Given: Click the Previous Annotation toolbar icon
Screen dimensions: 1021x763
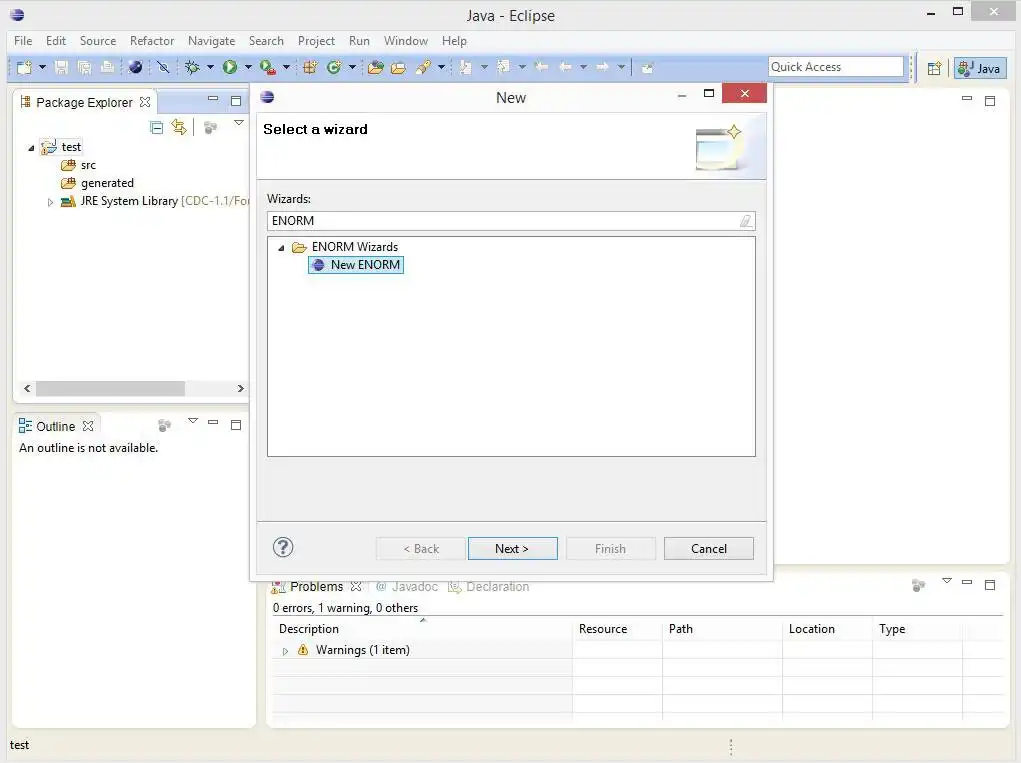Looking at the screenshot, I should pos(503,67).
